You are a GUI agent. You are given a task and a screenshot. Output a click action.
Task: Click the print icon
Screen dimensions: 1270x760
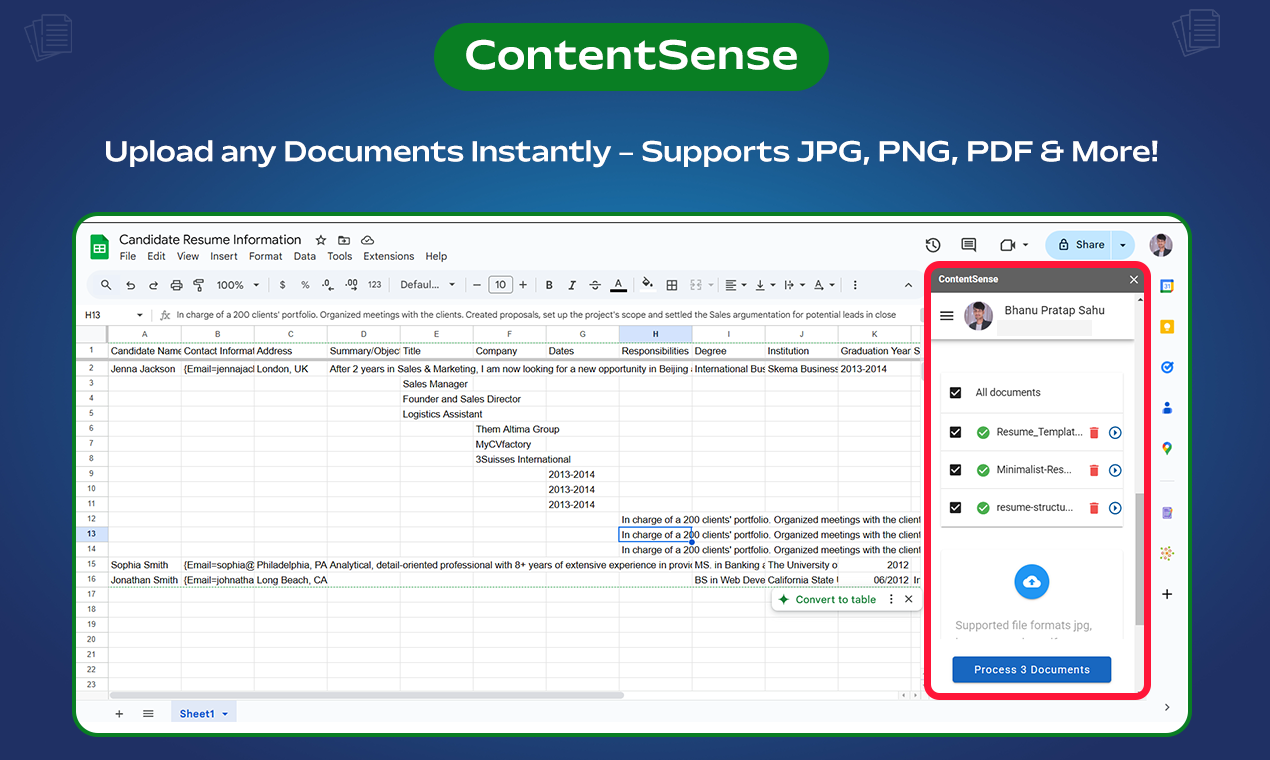[176, 285]
